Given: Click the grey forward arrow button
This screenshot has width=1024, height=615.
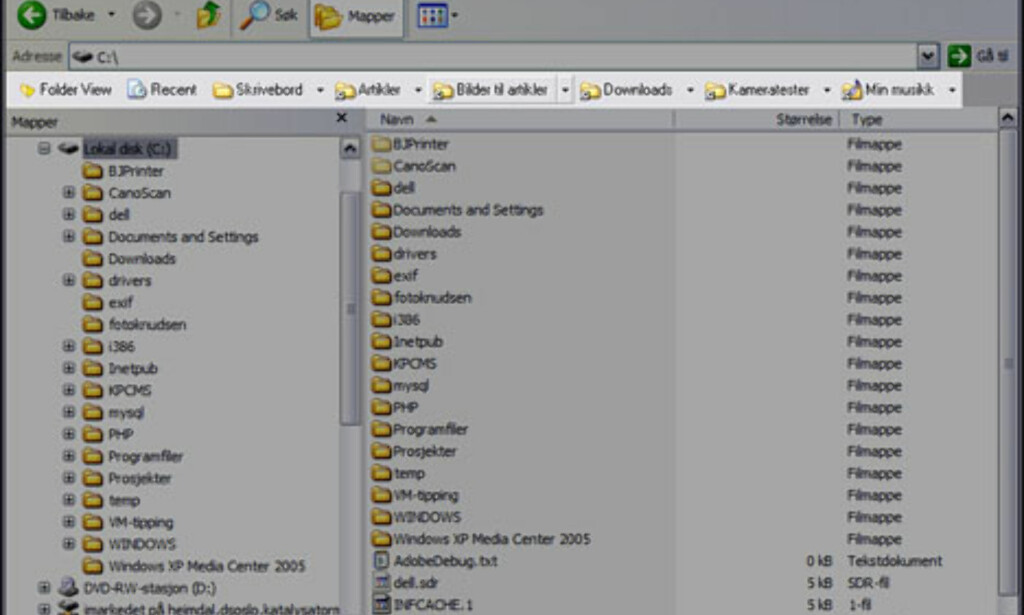Looking at the screenshot, I should pyautogui.click(x=147, y=14).
